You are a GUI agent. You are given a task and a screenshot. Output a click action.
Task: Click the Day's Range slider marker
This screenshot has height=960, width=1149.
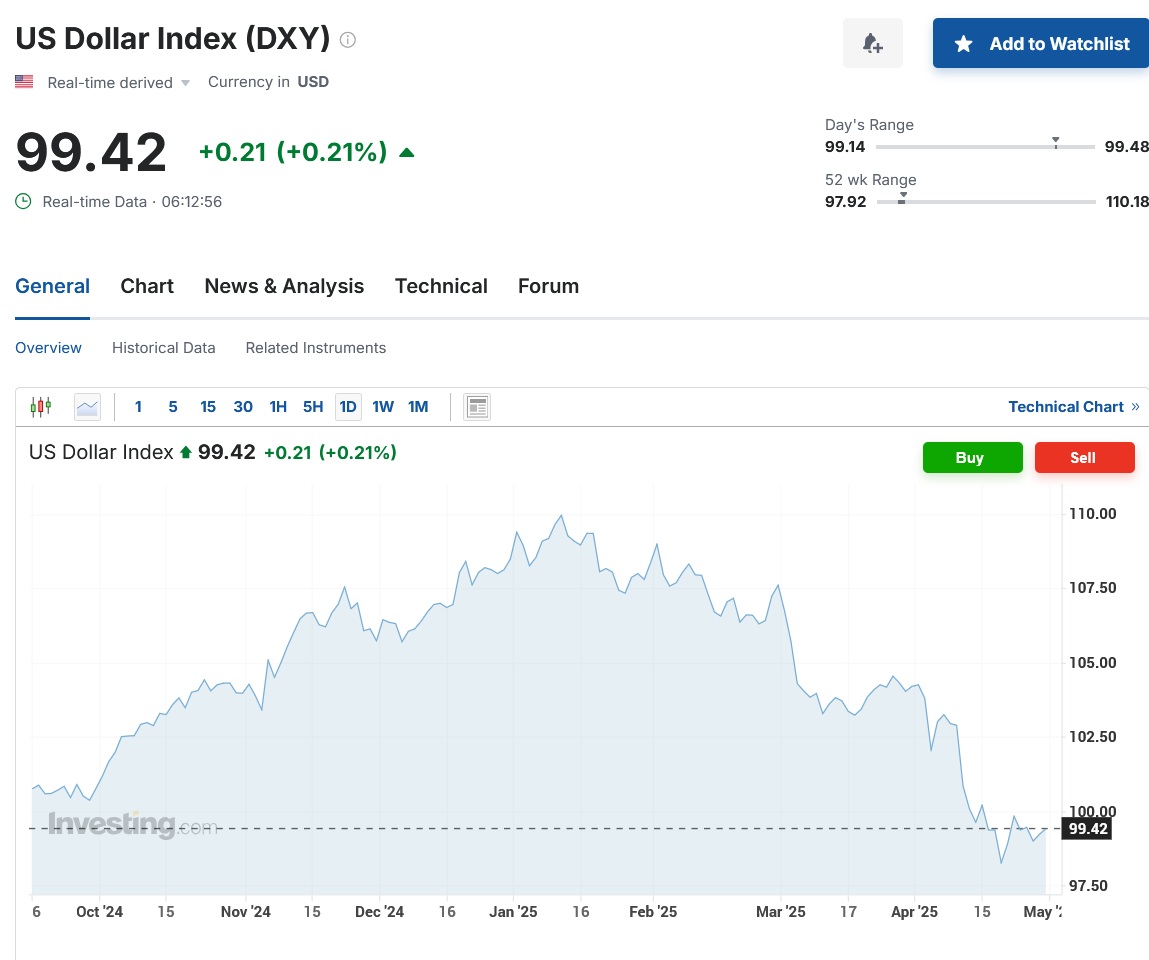[1056, 143]
